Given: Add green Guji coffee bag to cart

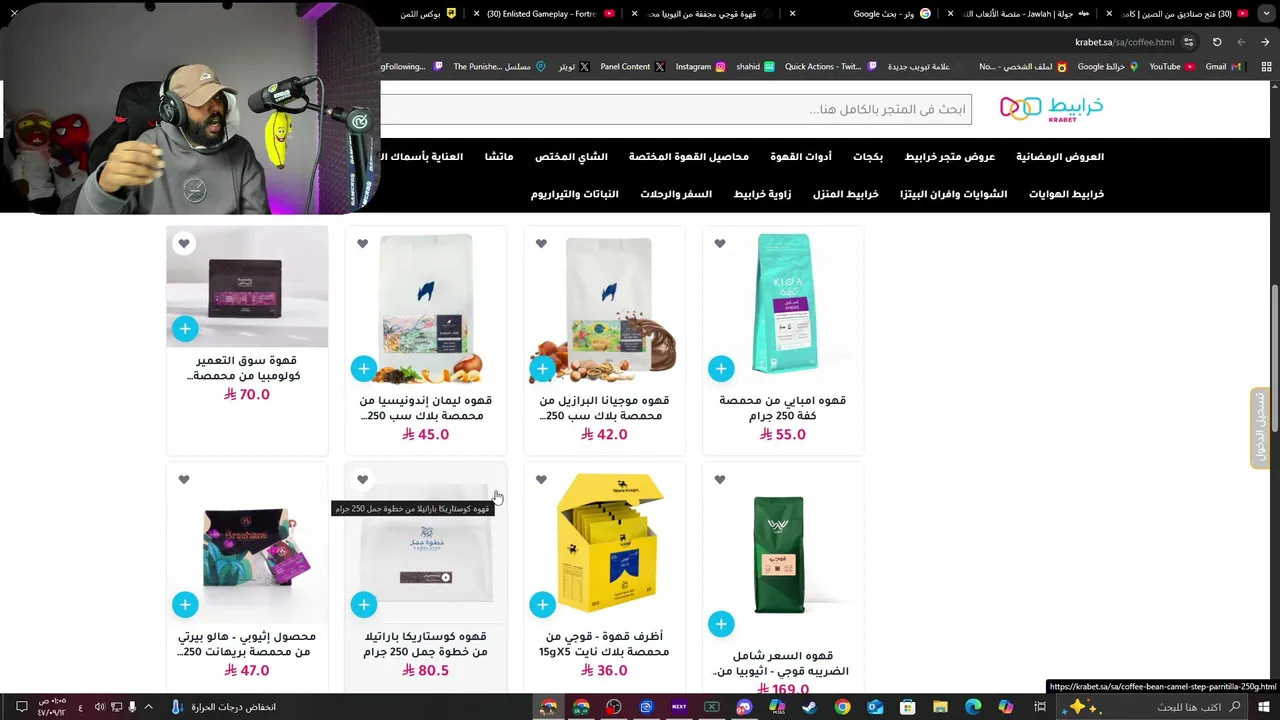Looking at the screenshot, I should [721, 625].
